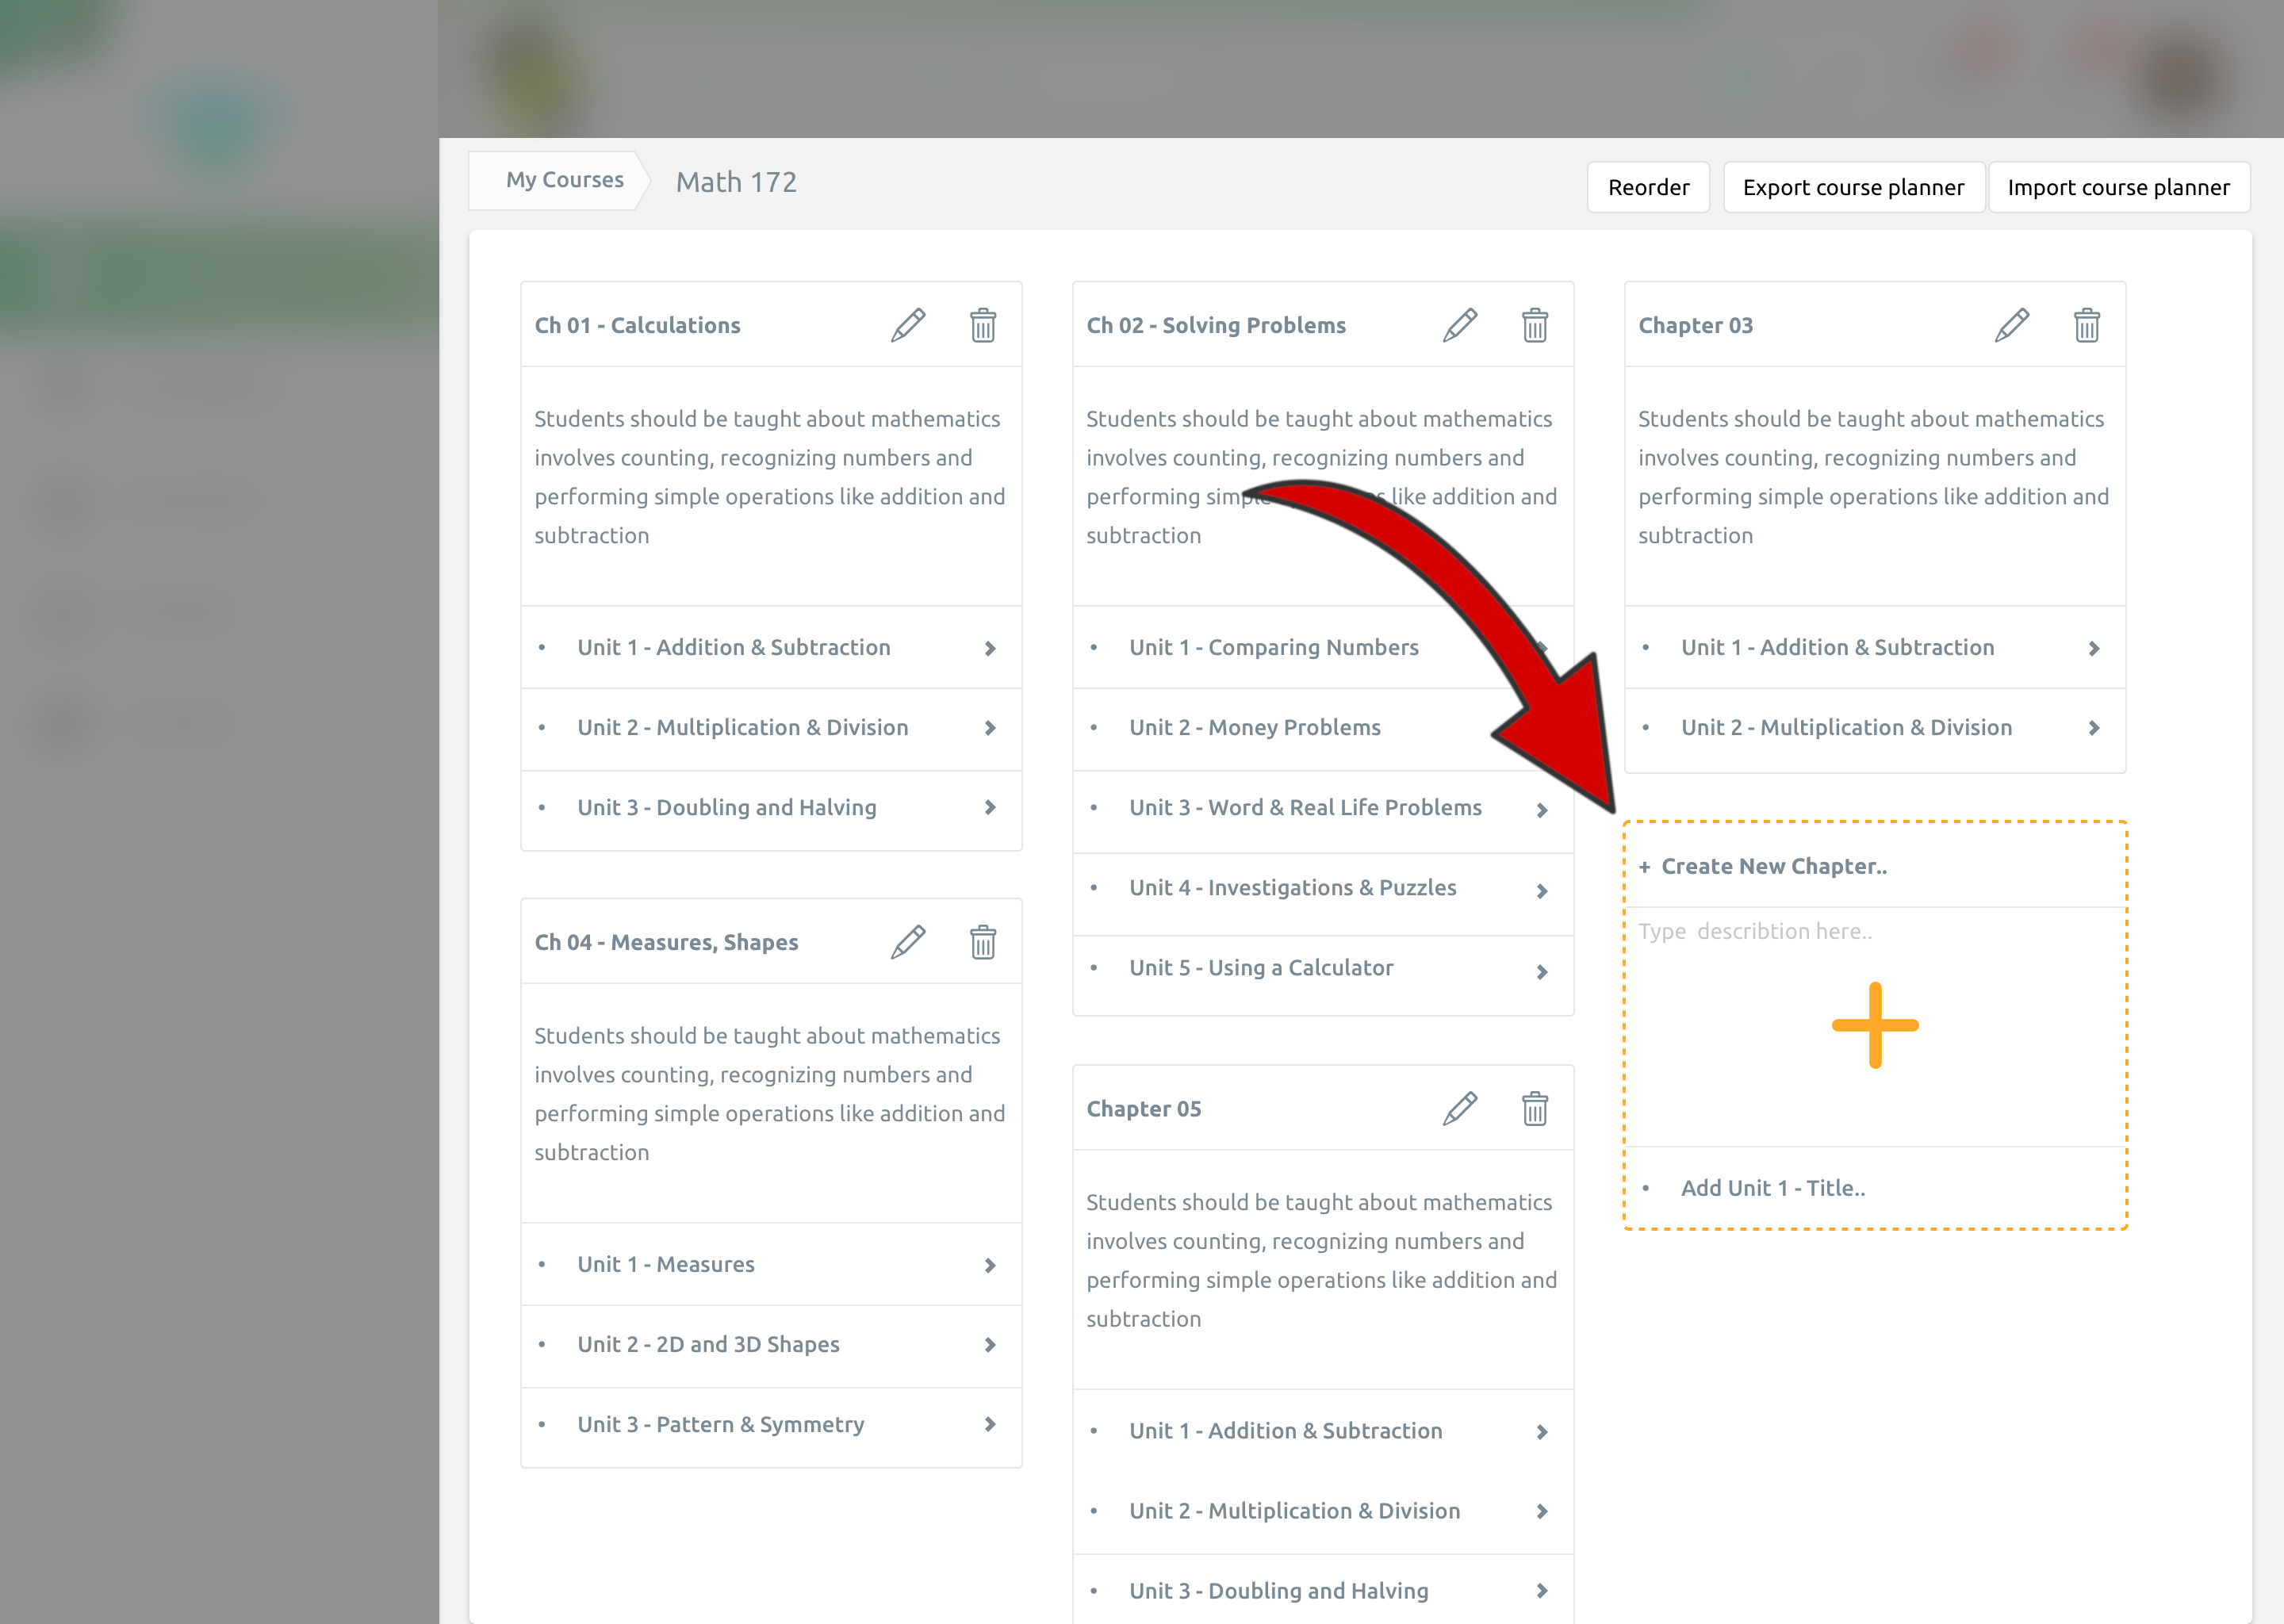The height and width of the screenshot is (1624, 2284).
Task: Delete Chapter 05 with trash icon
Action: (x=1534, y=1109)
